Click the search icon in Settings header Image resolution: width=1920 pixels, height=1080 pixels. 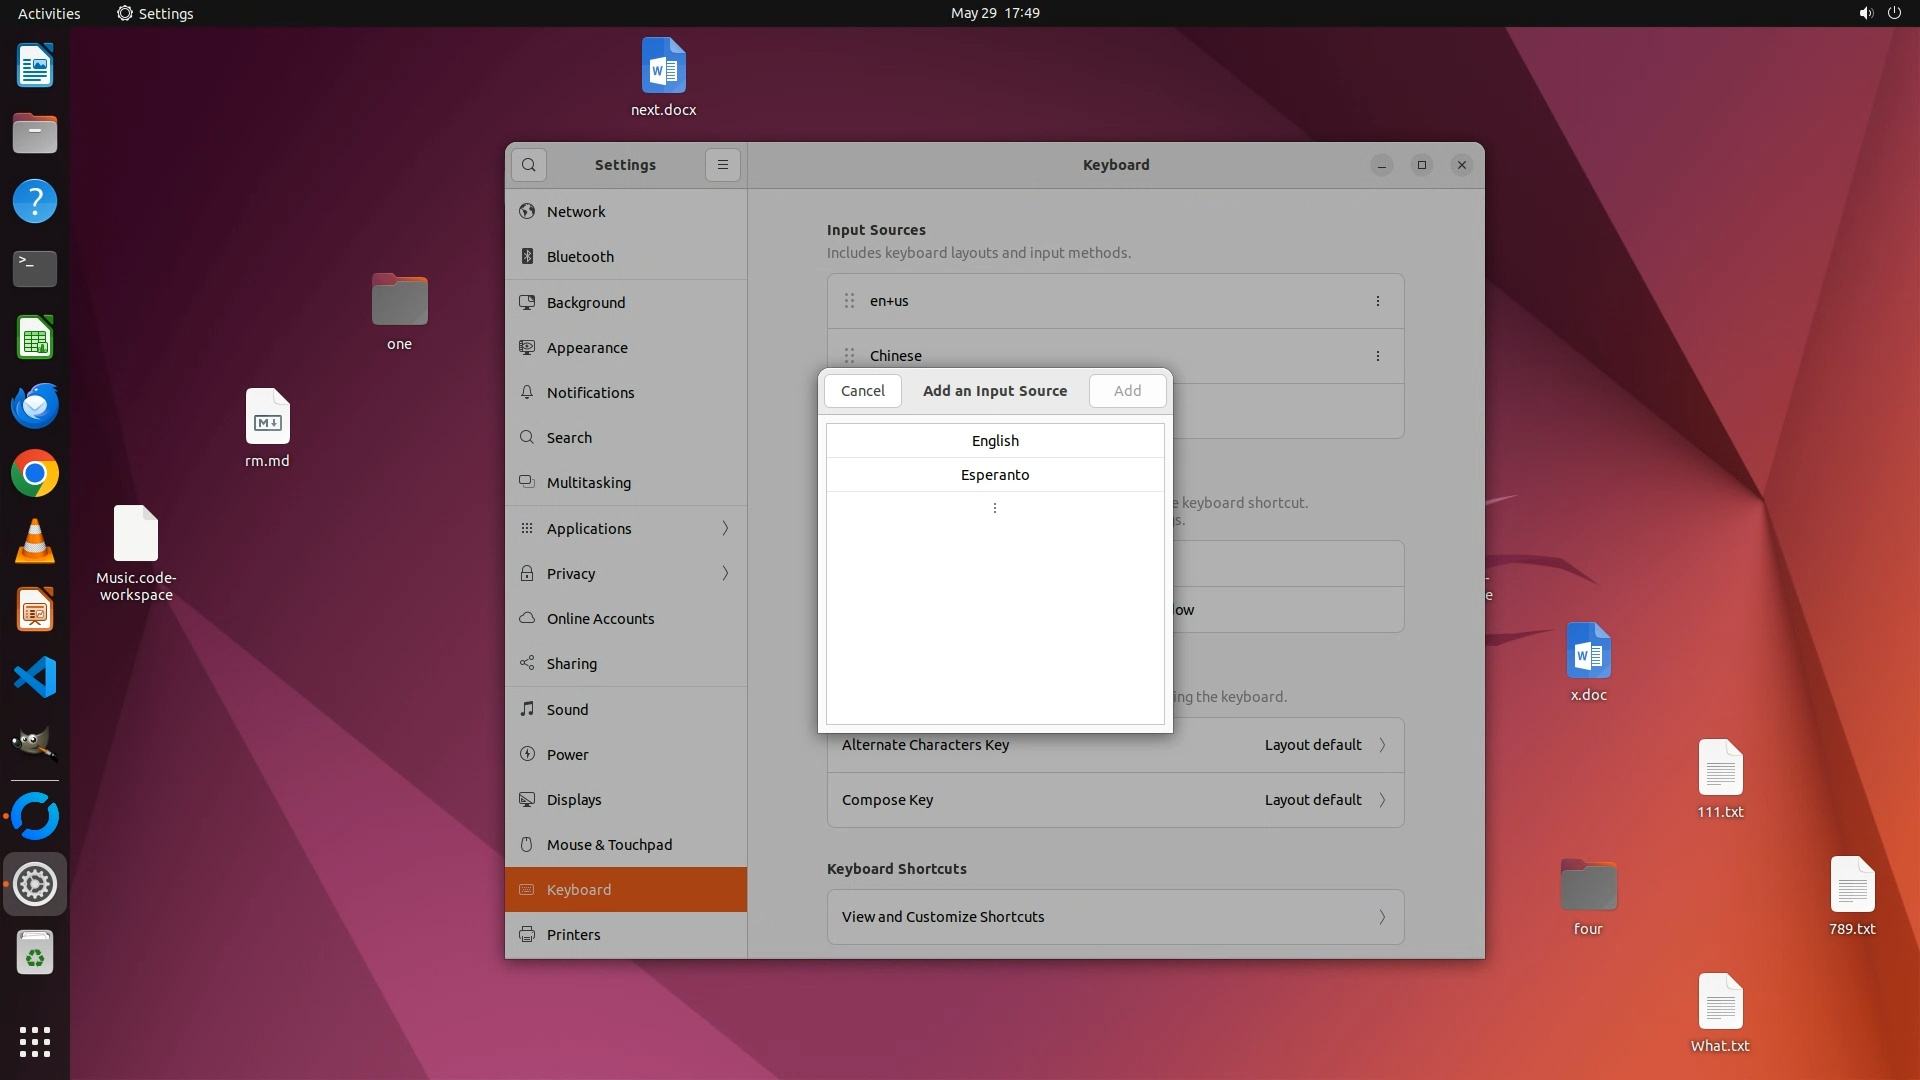(529, 165)
